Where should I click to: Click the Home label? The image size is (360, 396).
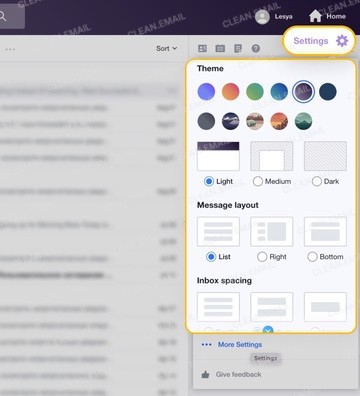(x=336, y=16)
